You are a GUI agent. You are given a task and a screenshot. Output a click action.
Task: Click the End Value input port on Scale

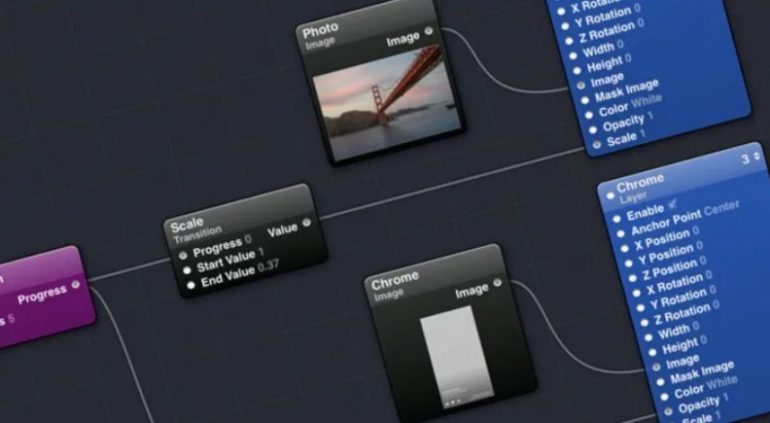point(191,285)
